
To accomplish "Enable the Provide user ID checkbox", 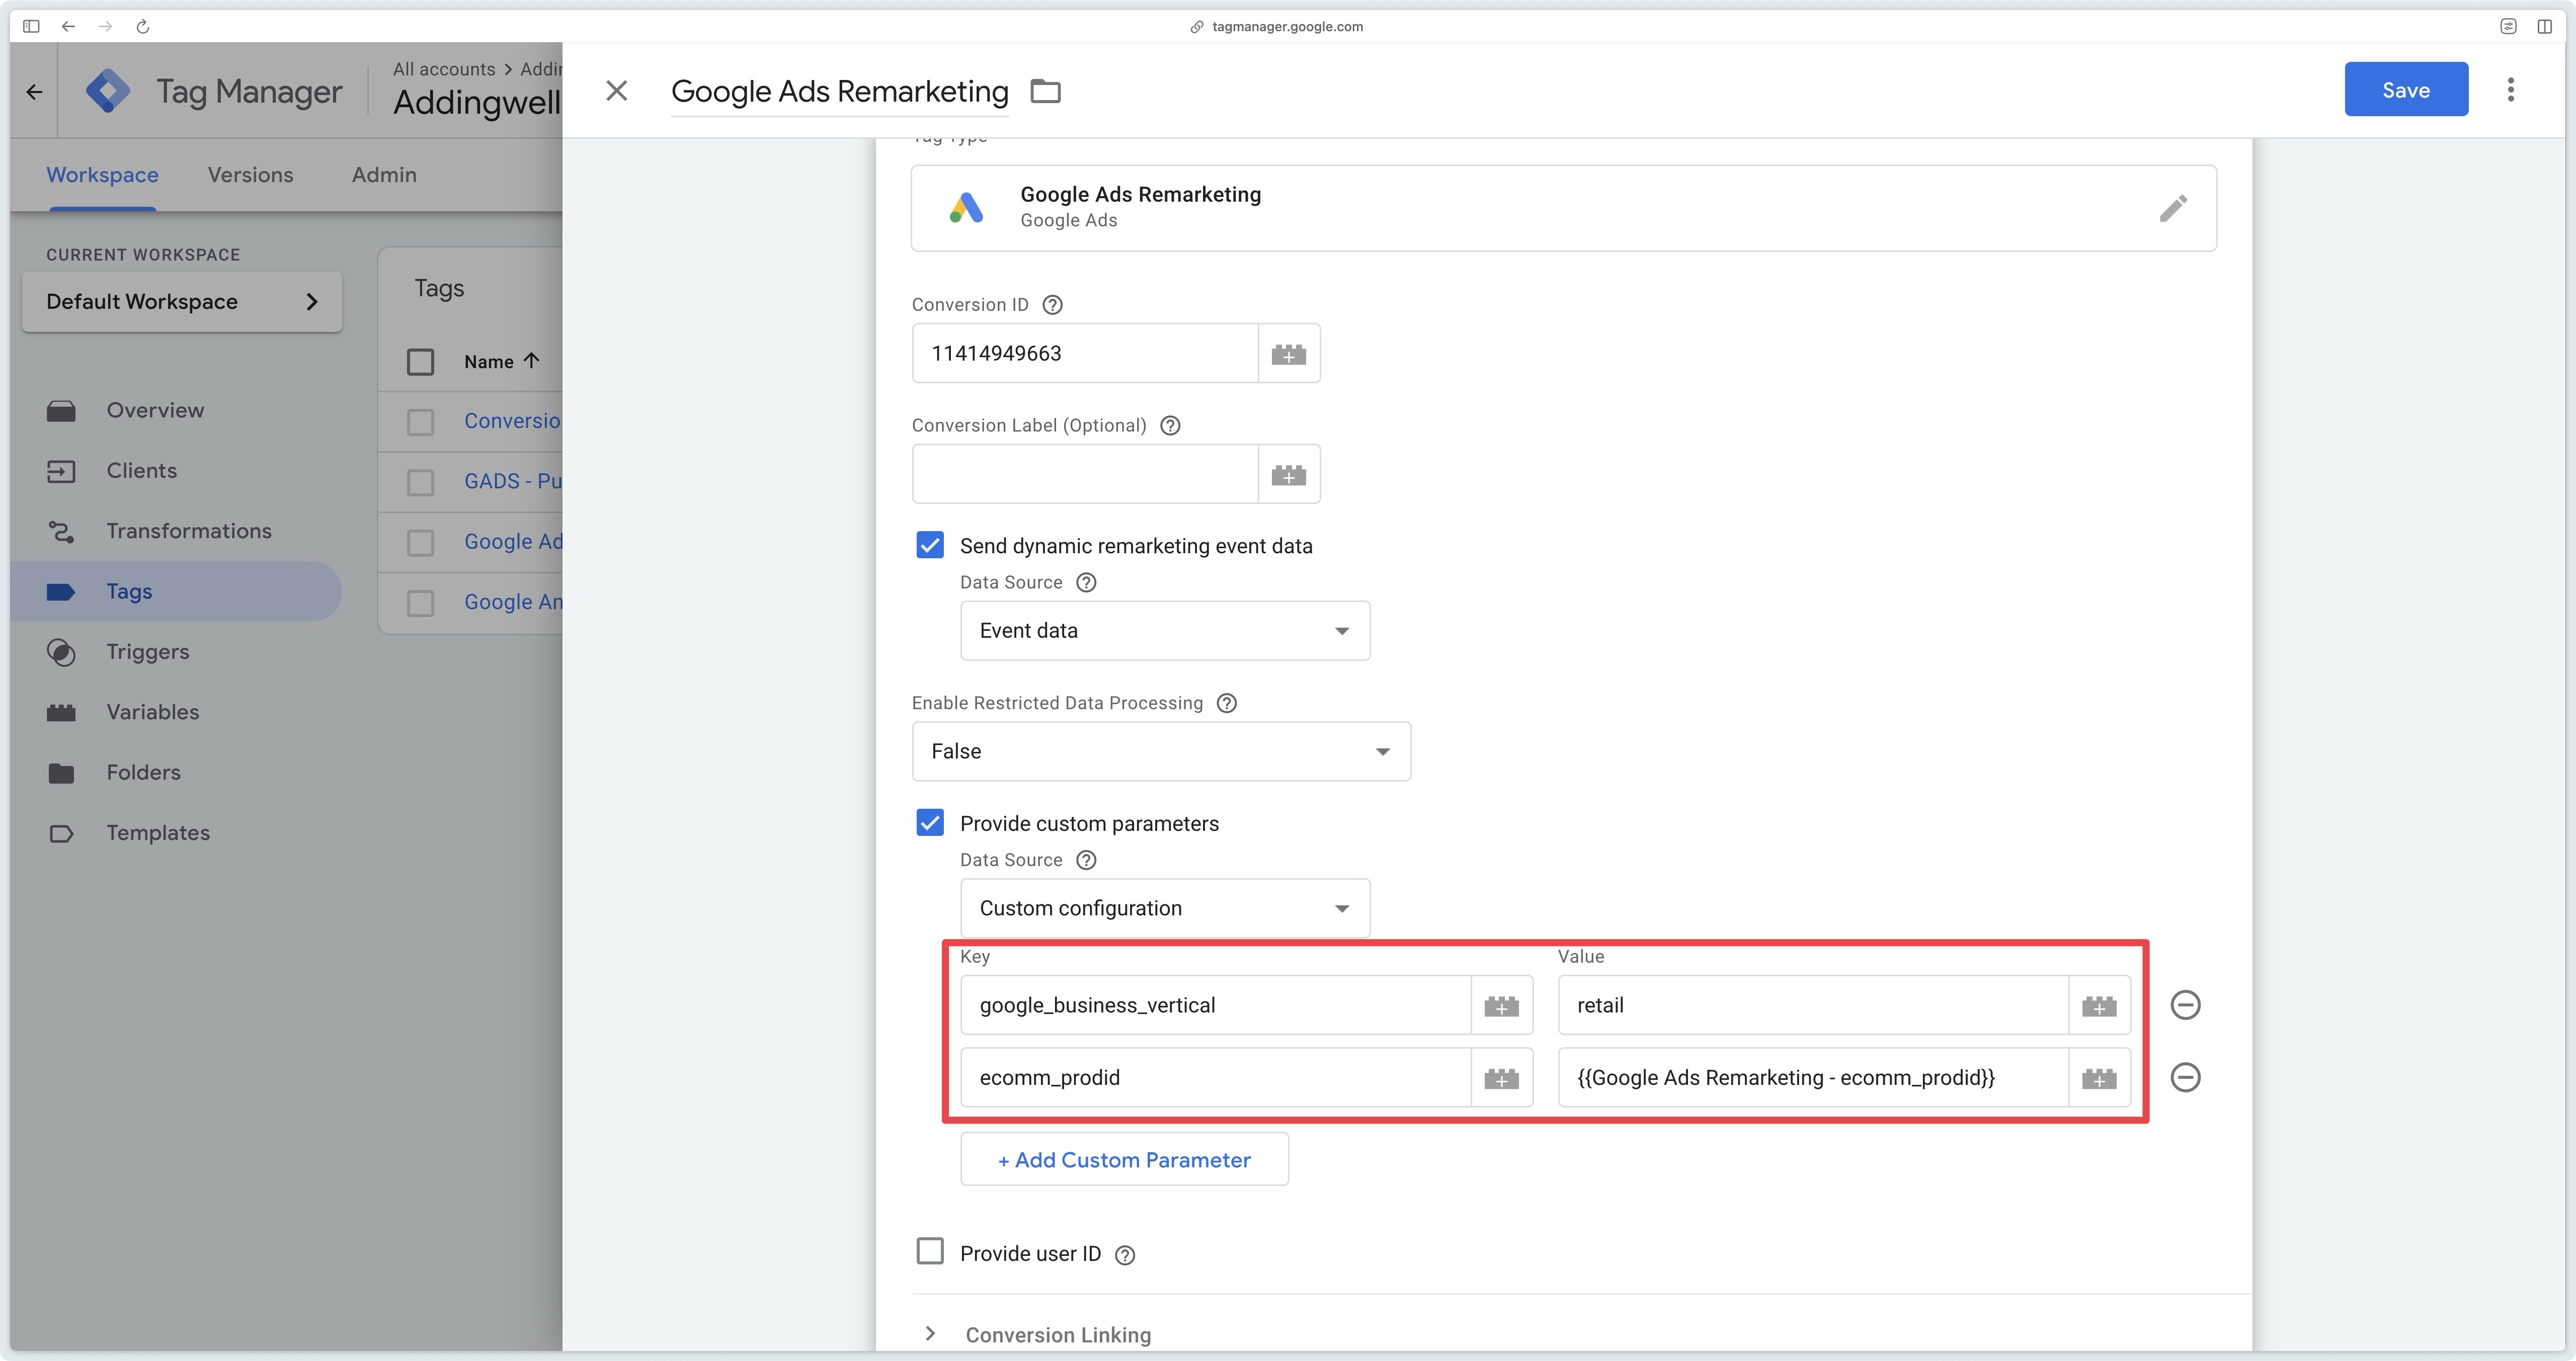I will click(930, 1251).
